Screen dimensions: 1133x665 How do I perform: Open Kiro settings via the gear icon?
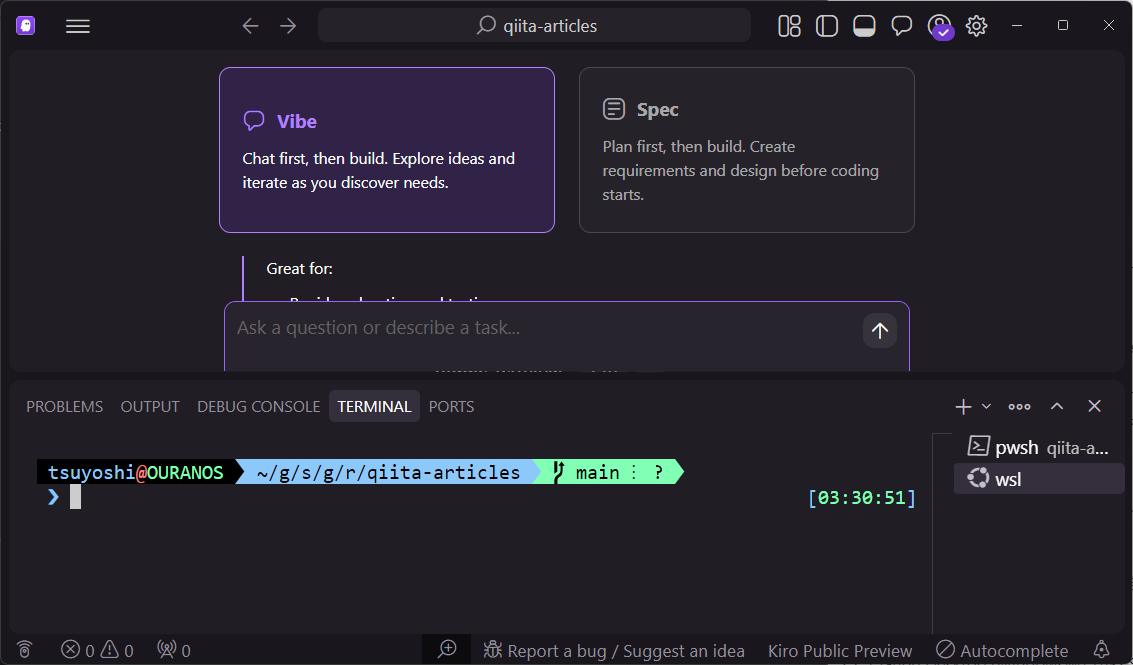(x=976, y=25)
